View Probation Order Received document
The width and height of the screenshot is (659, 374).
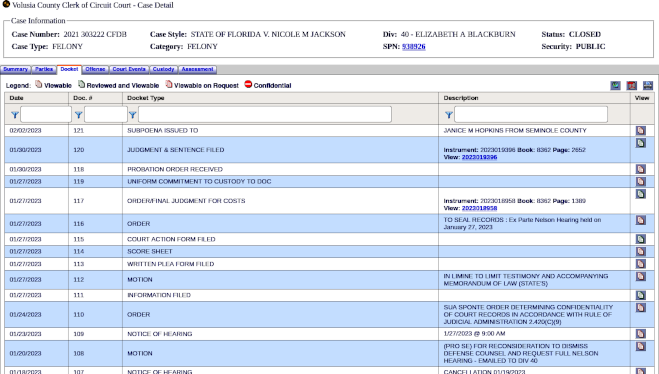pyautogui.click(x=641, y=169)
